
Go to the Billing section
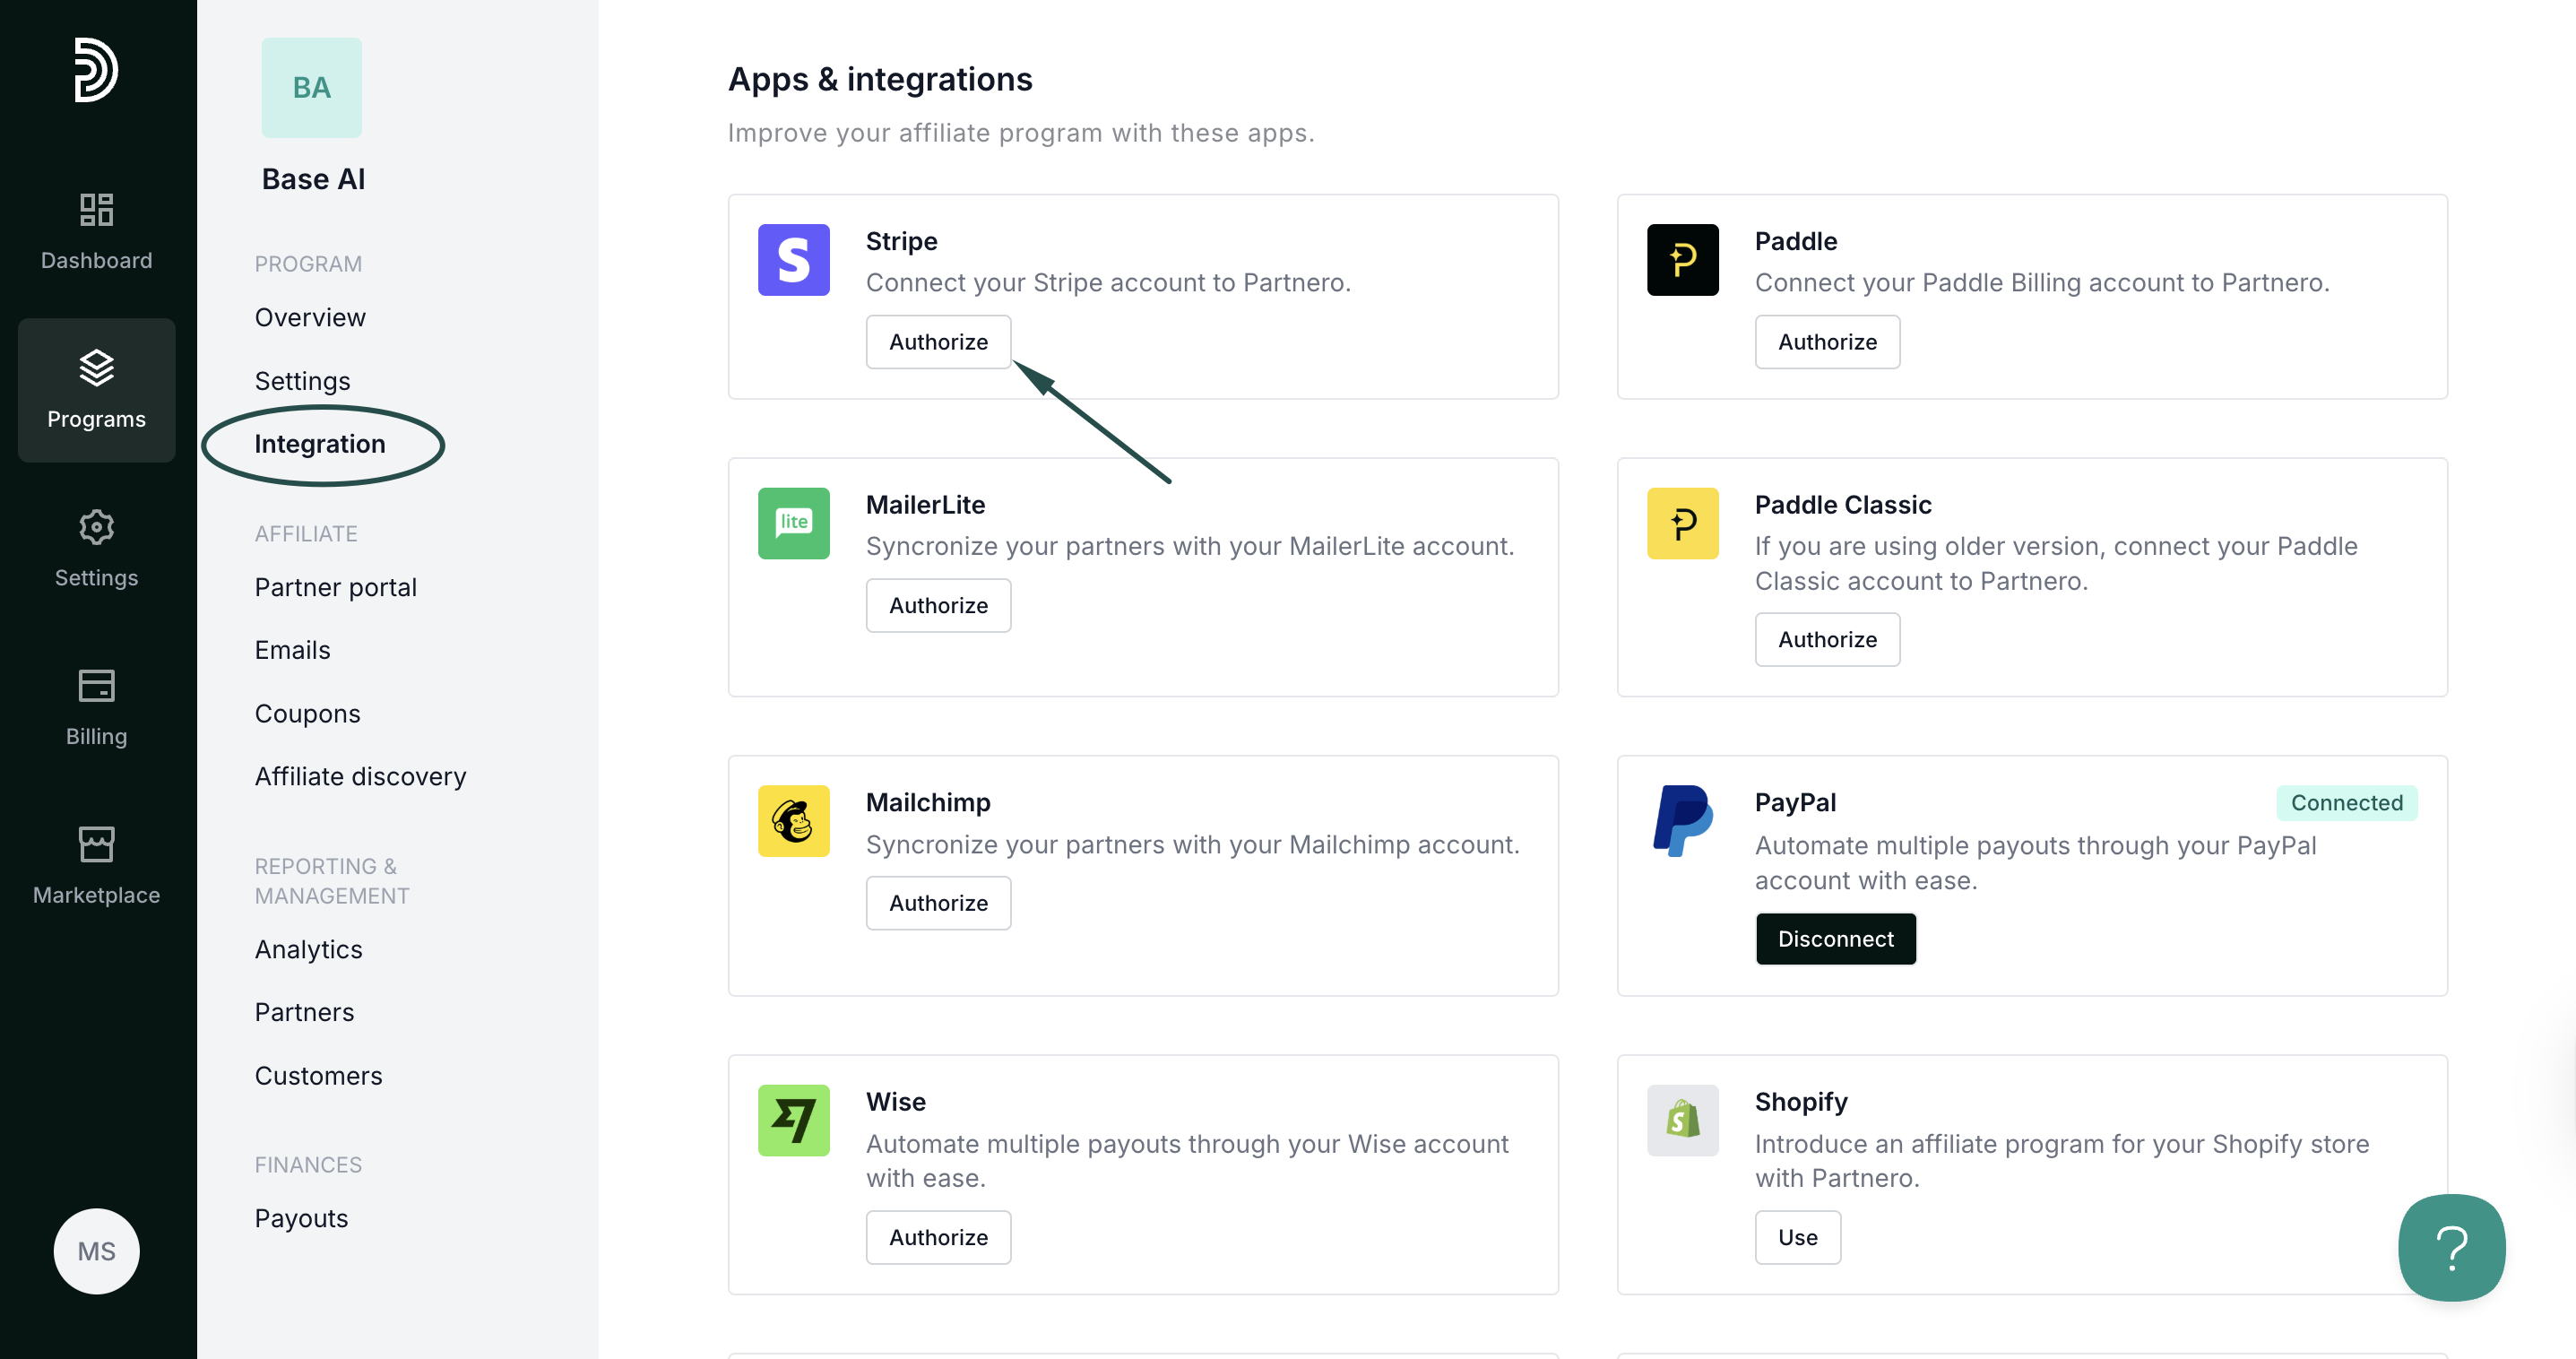pos(96,708)
